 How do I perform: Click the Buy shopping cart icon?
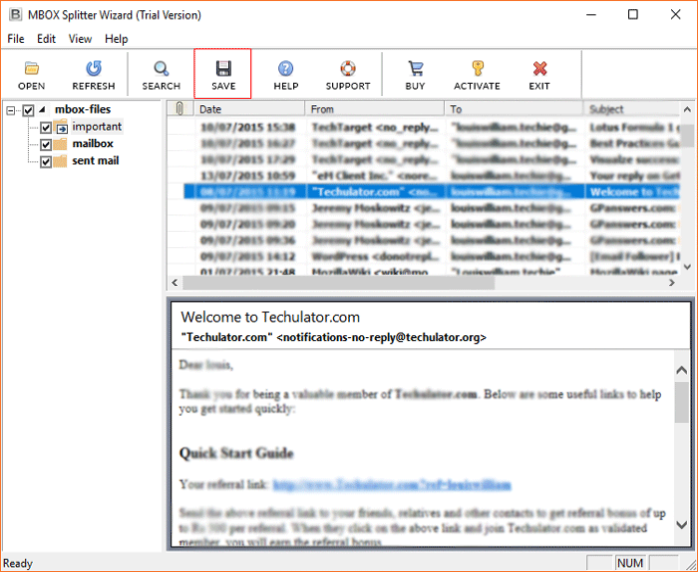pyautogui.click(x=415, y=69)
